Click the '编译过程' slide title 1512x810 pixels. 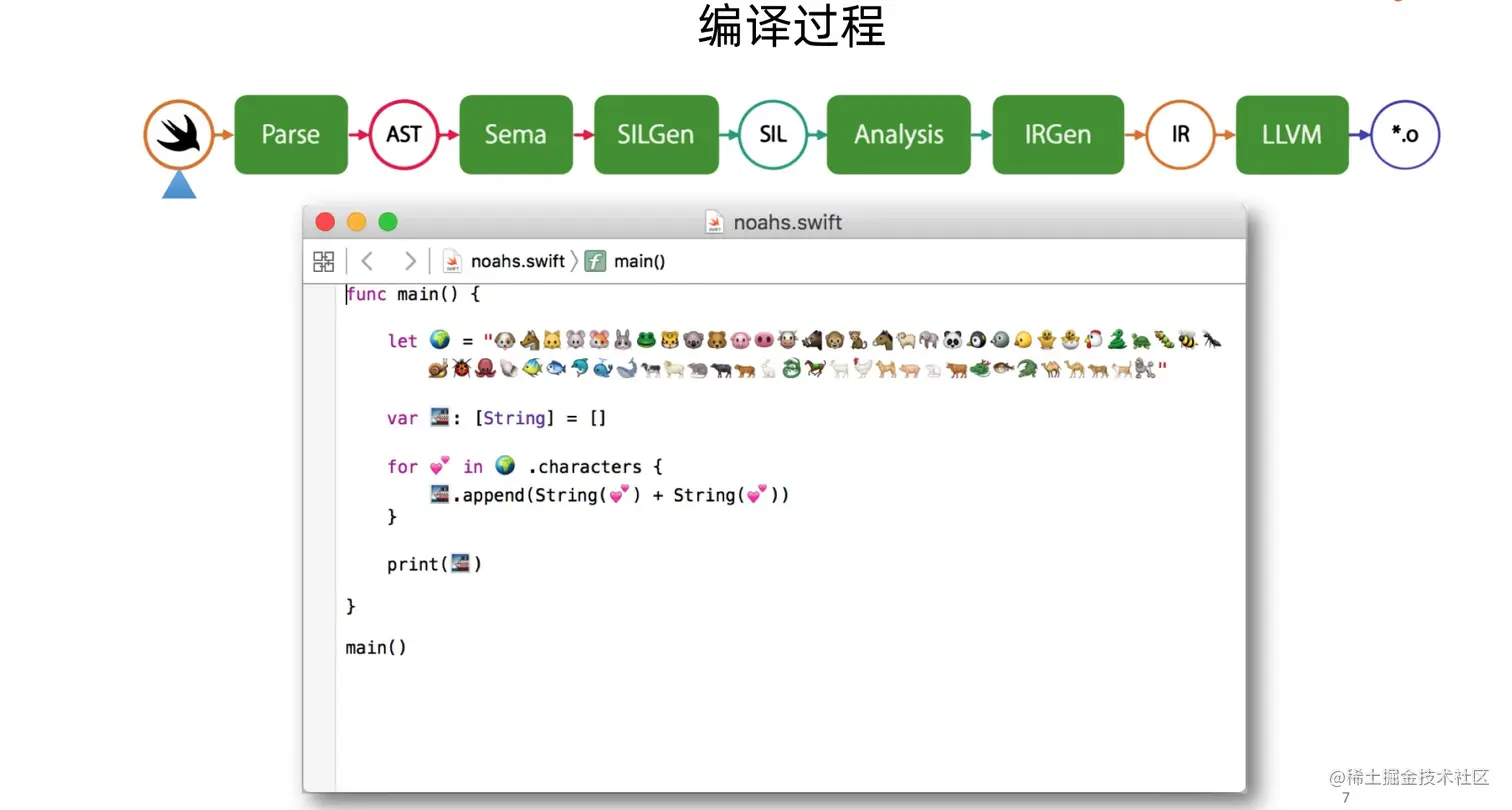click(x=792, y=27)
